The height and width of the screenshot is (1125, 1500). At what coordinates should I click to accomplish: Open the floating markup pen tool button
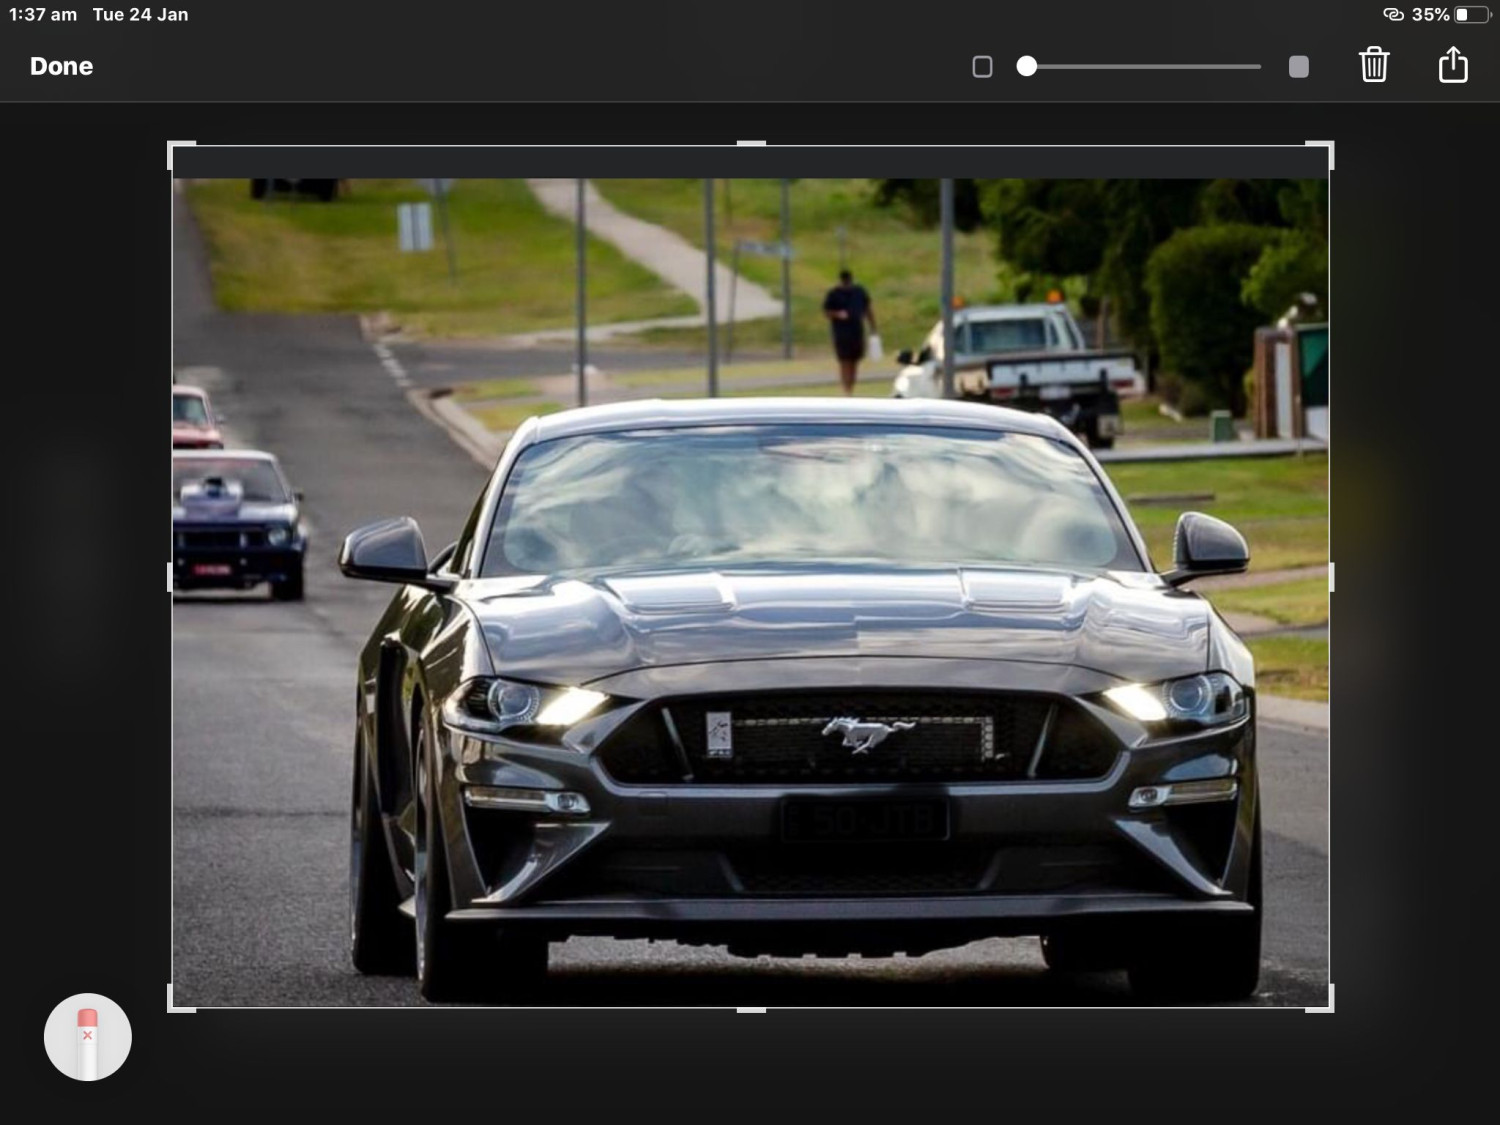tap(88, 1037)
